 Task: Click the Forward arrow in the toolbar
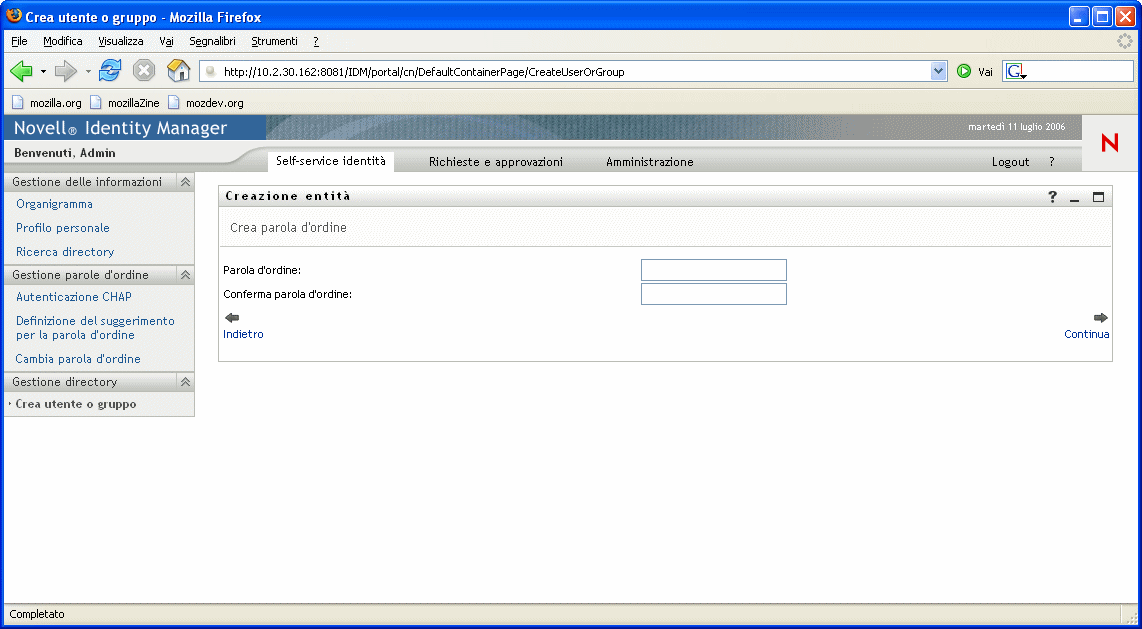[x=66, y=71]
